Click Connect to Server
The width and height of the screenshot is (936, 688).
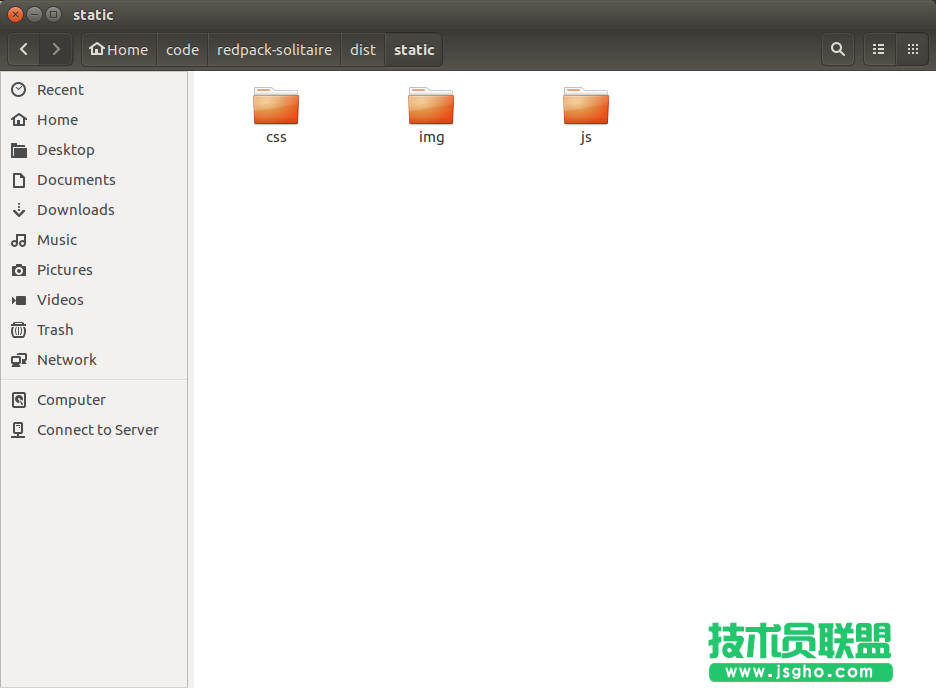click(x=97, y=430)
